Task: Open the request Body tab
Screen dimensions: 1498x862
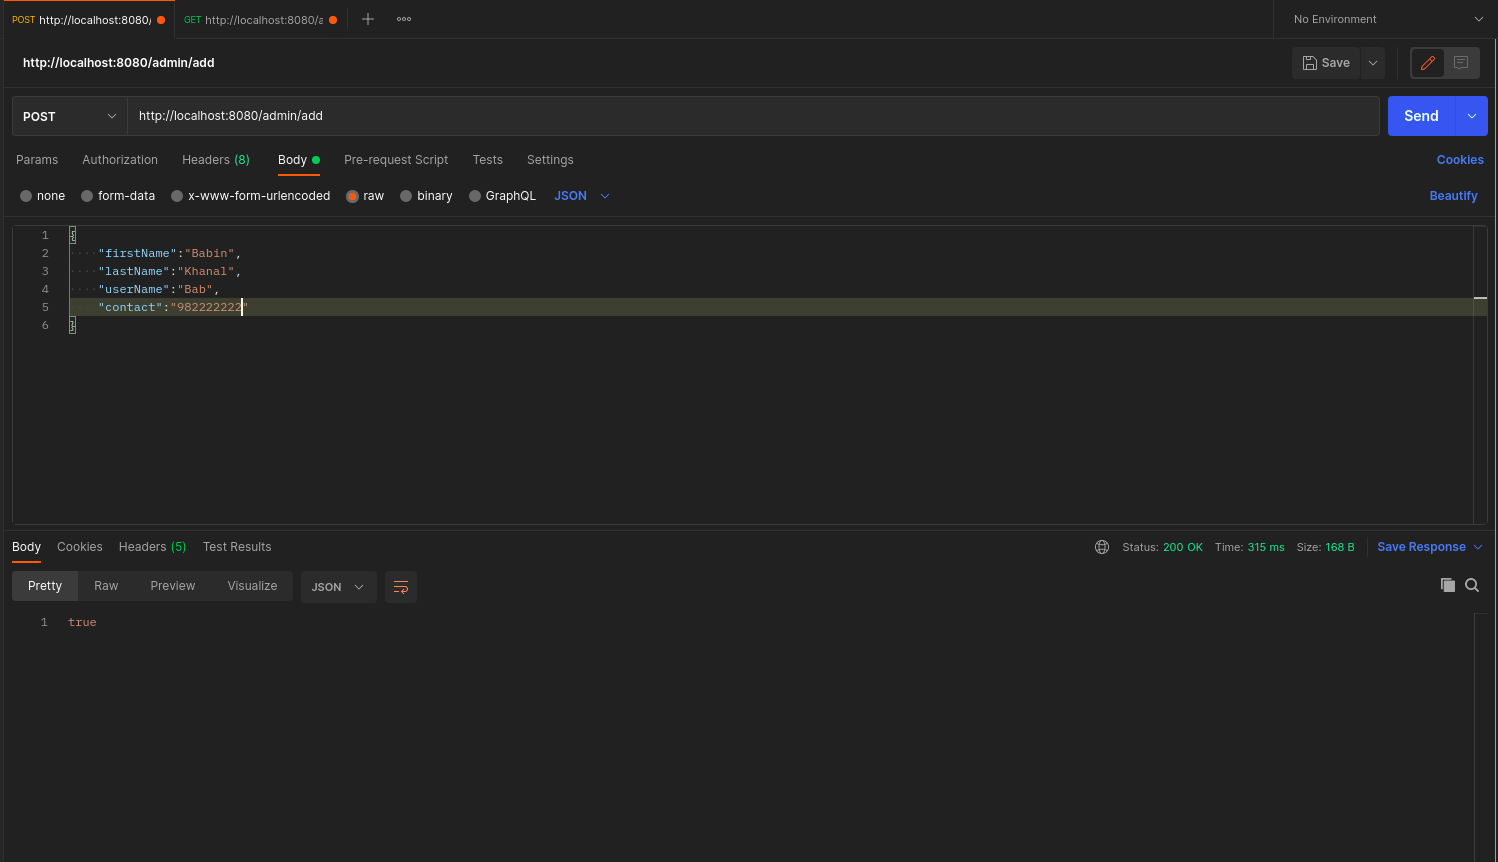Action: pos(298,160)
